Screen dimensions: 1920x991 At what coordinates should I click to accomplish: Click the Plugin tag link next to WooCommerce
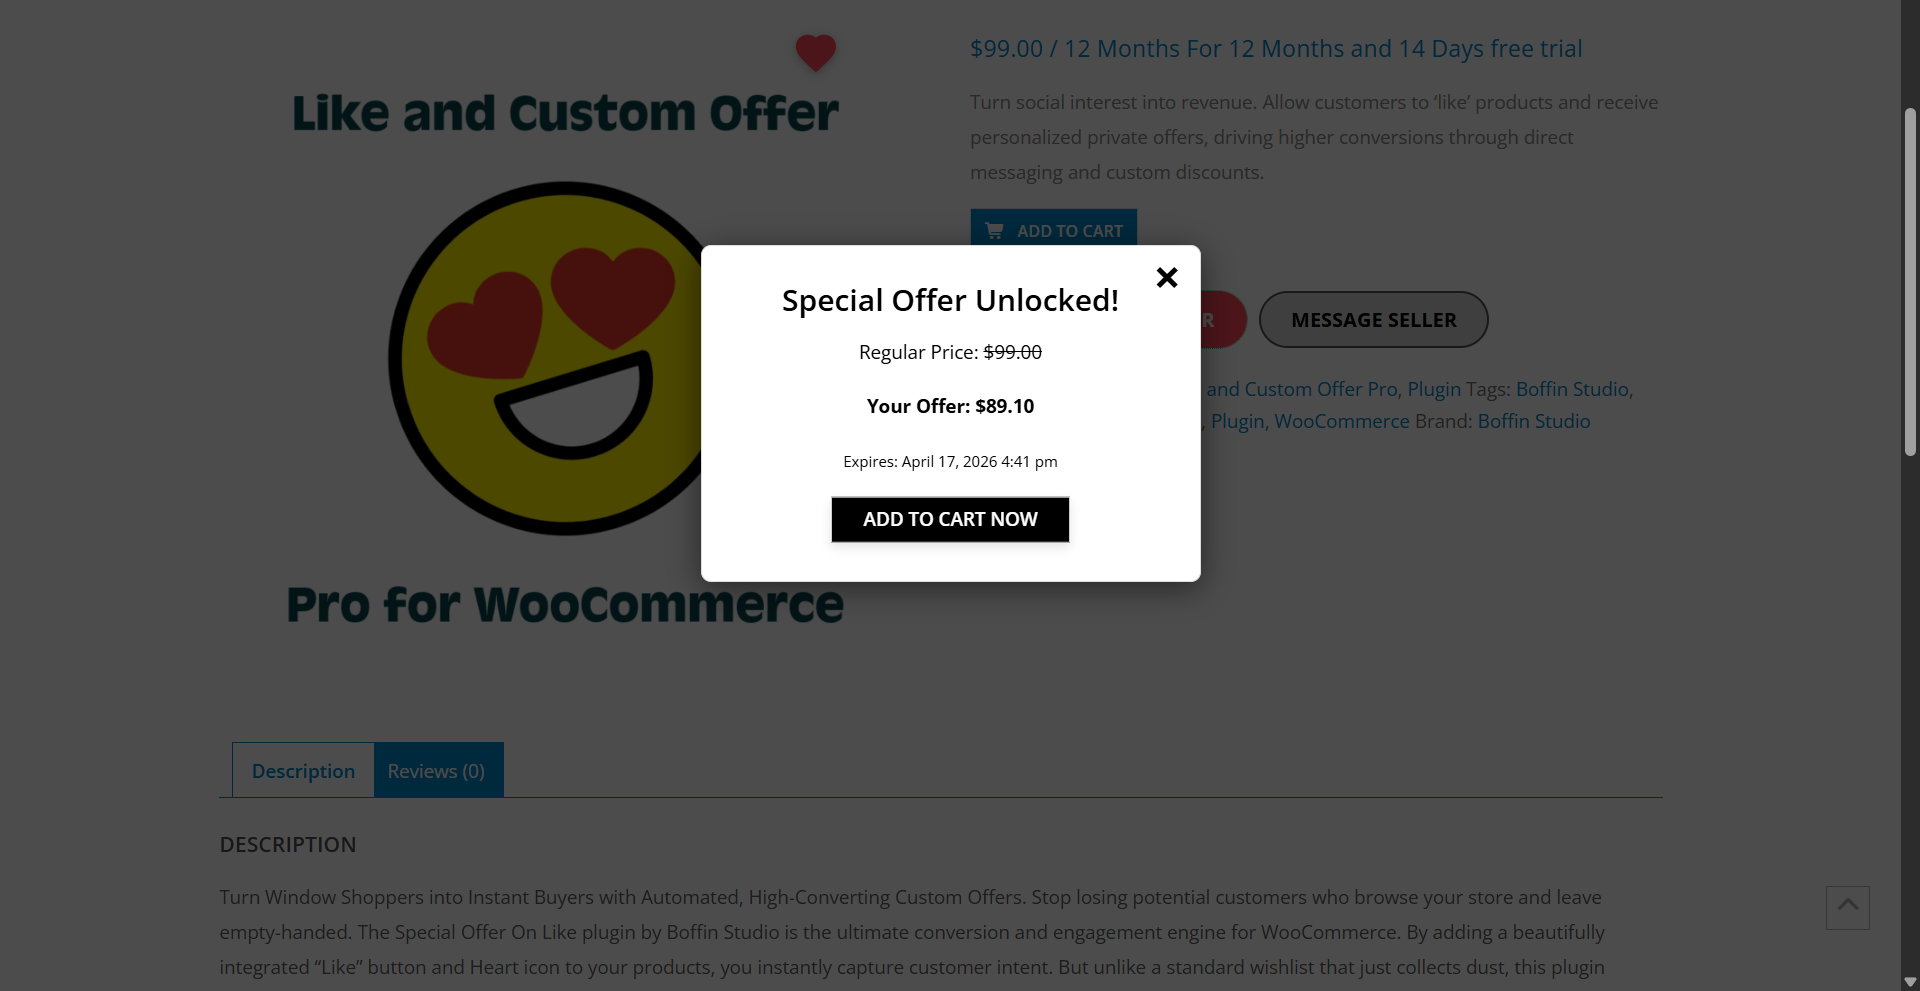[x=1238, y=421]
